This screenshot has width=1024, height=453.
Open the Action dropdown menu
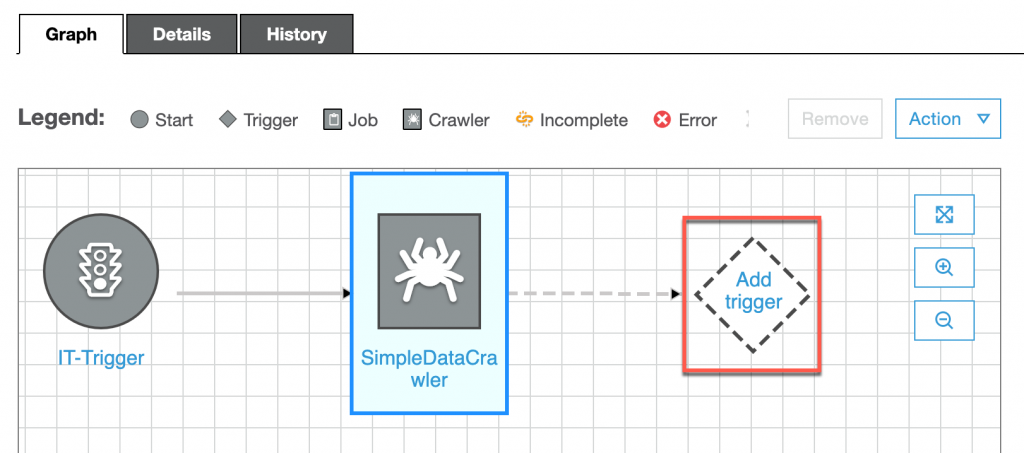tap(948, 119)
